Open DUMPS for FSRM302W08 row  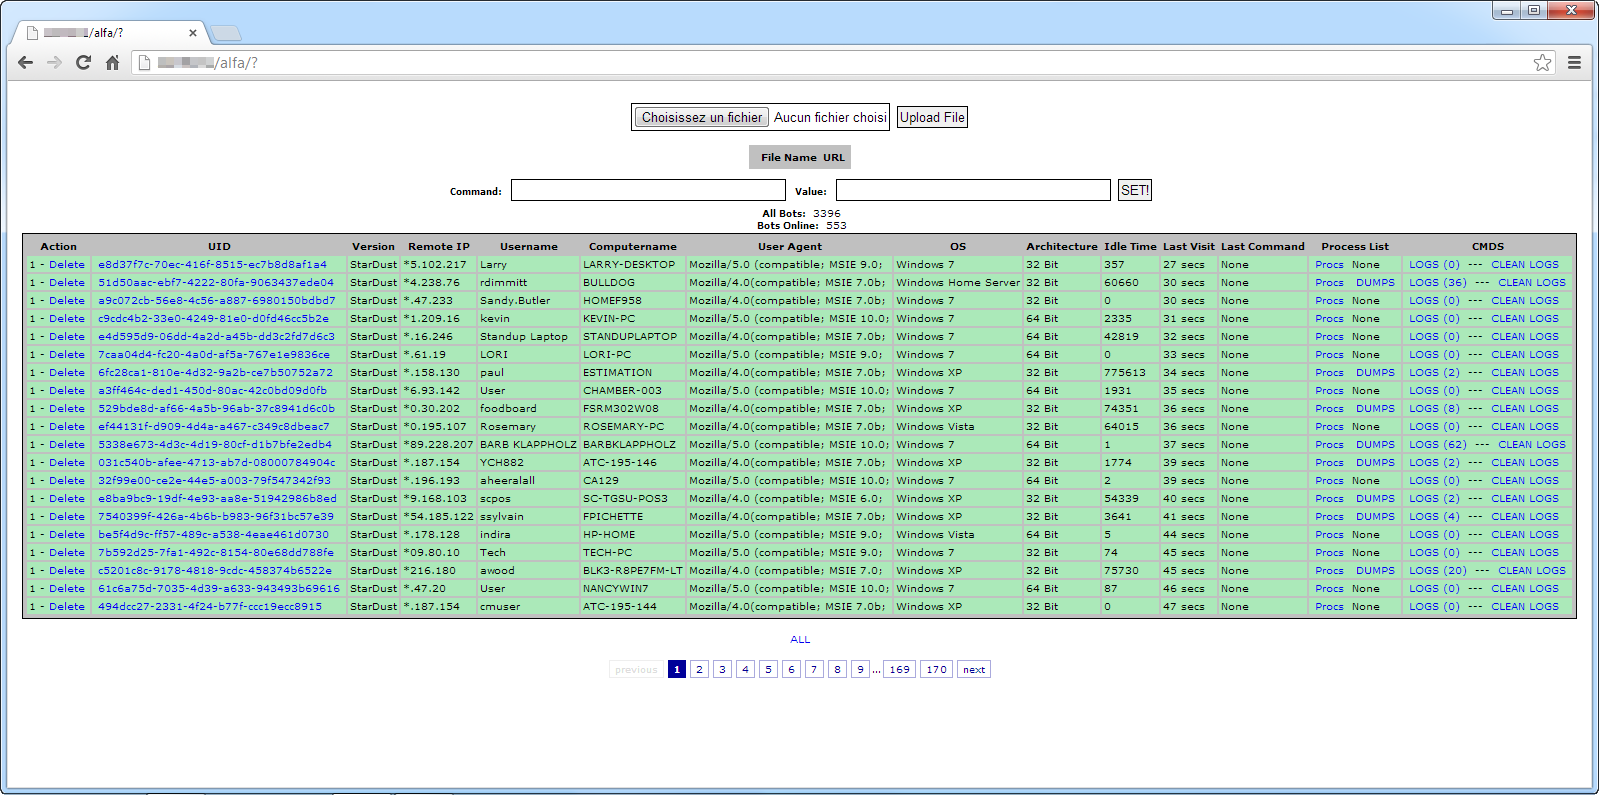pyautogui.click(x=1375, y=409)
